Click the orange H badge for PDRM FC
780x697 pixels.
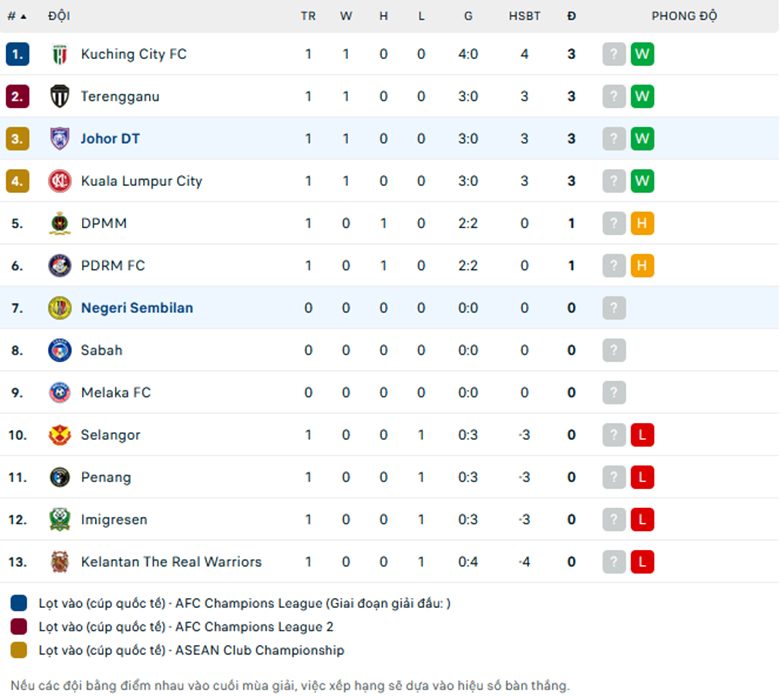pyautogui.click(x=642, y=266)
